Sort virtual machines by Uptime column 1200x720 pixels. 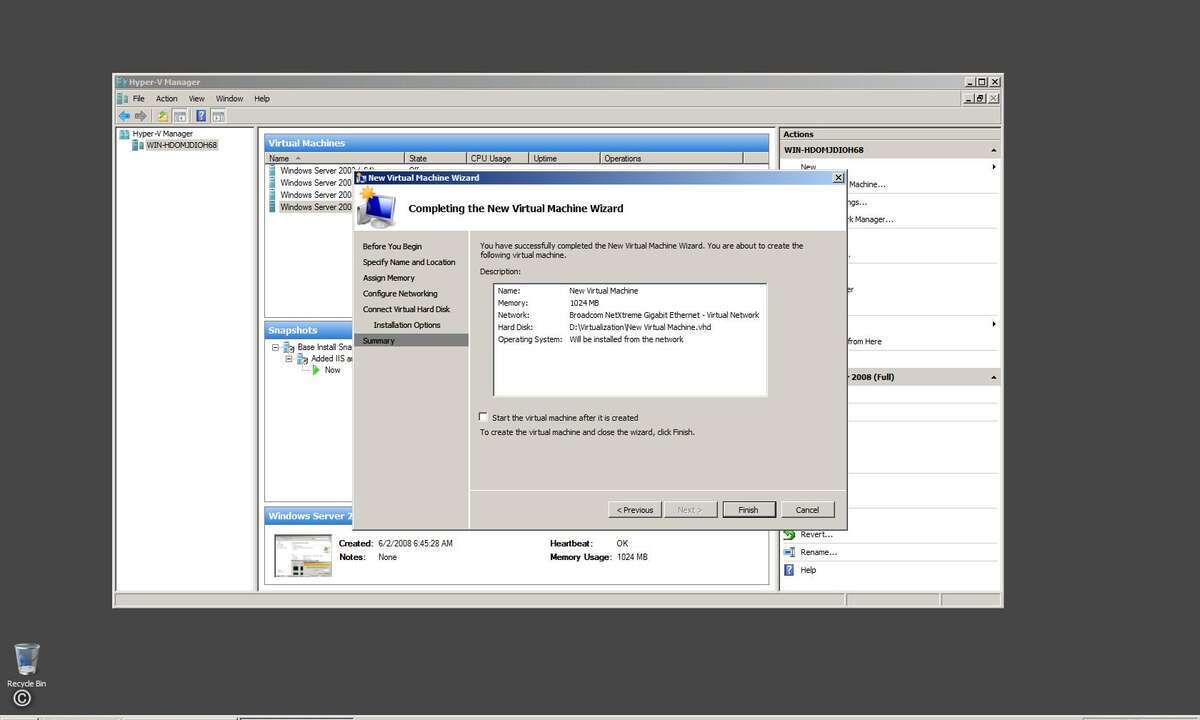coord(565,158)
